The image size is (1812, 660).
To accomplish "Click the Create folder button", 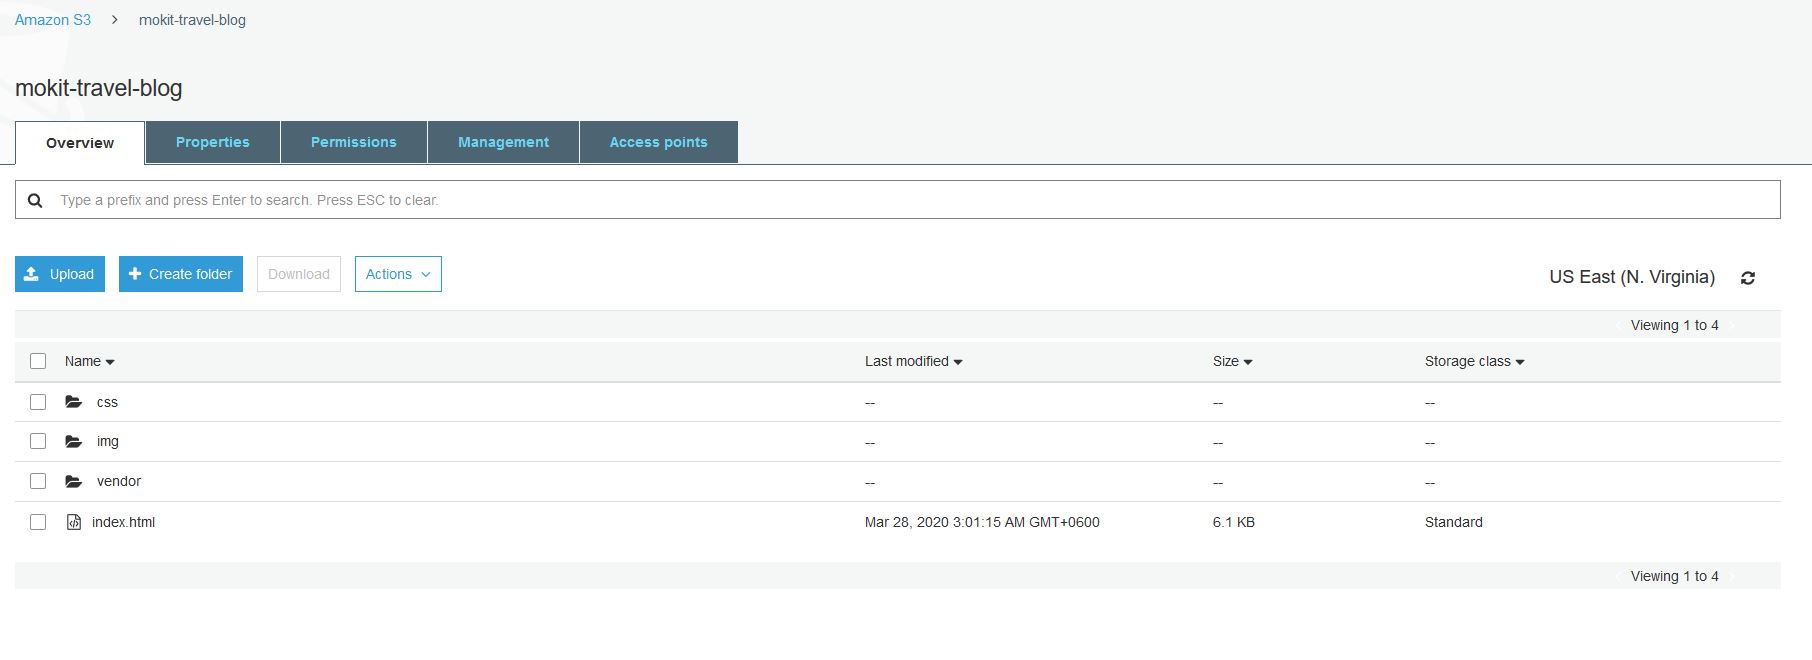I will 181,274.
